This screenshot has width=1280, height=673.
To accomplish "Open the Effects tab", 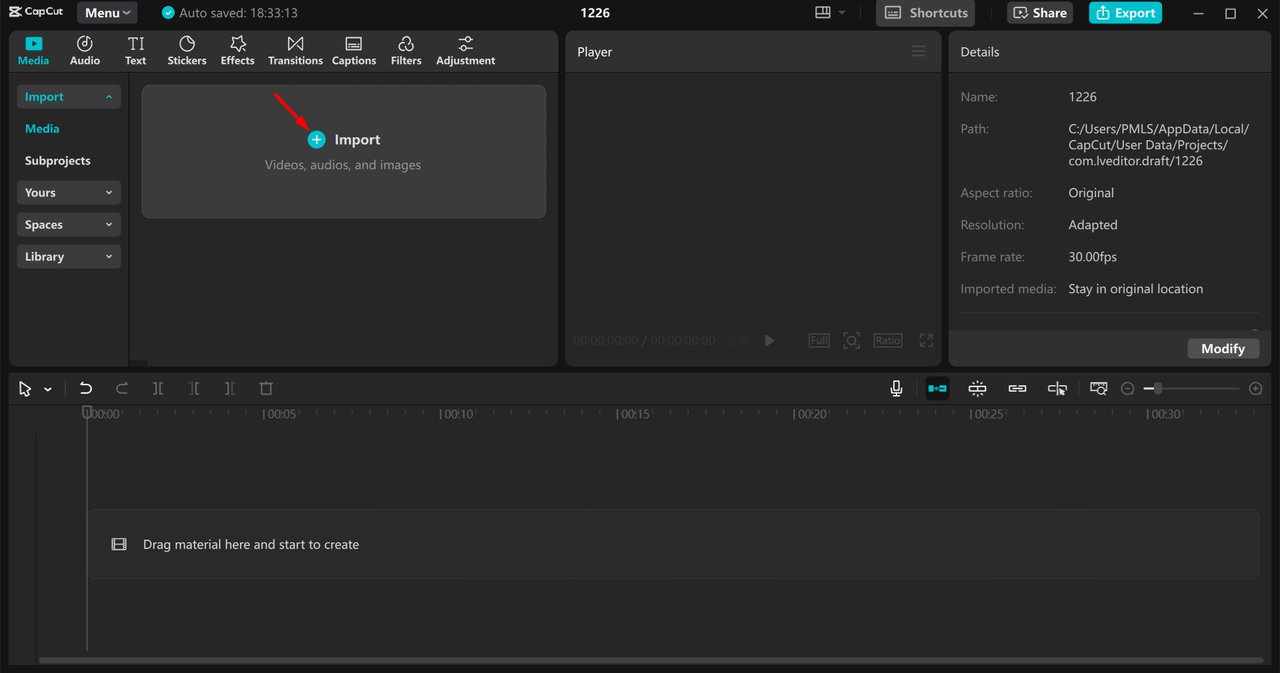I will pyautogui.click(x=238, y=51).
